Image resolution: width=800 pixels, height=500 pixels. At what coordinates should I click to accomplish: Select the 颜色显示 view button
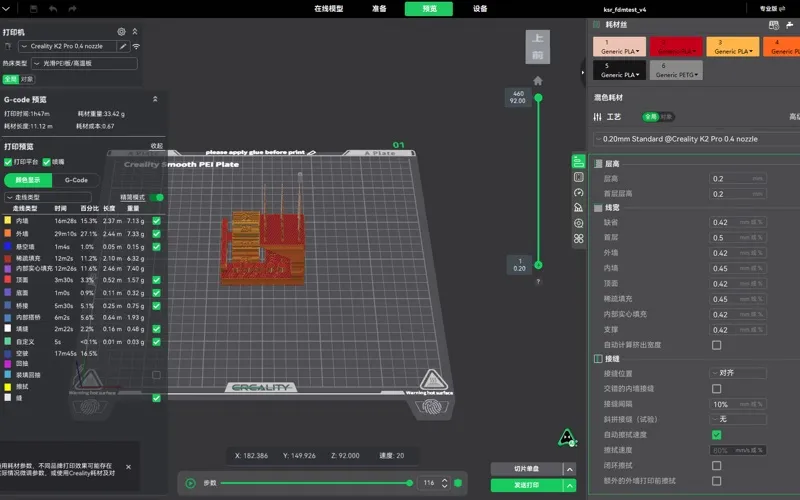(28, 180)
